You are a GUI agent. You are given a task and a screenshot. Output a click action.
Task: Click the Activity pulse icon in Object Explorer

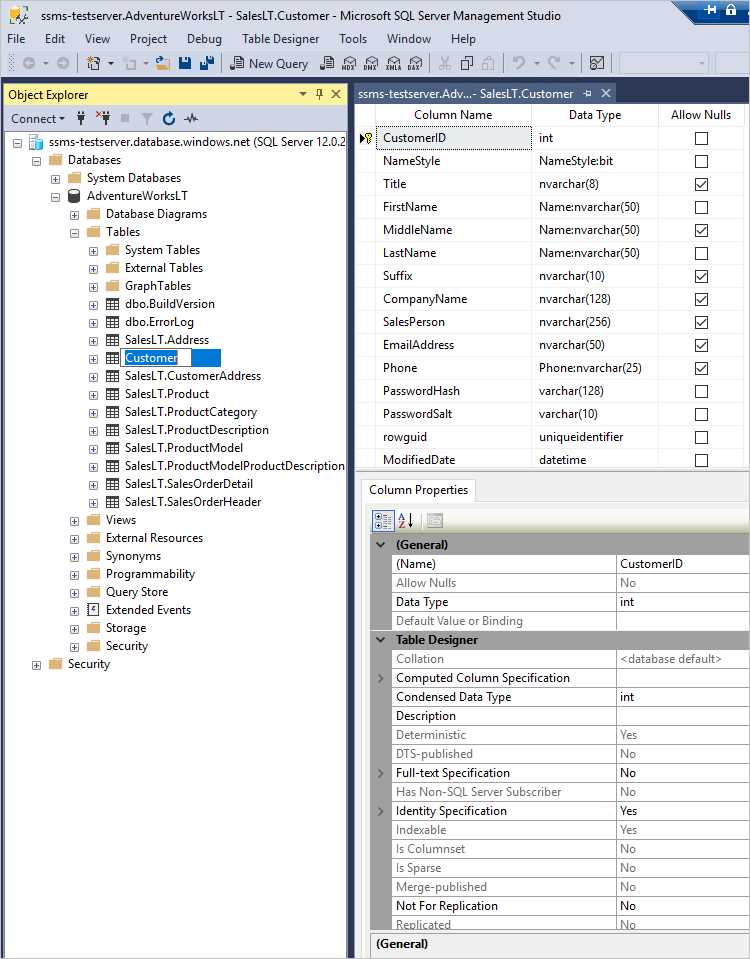[x=191, y=119]
